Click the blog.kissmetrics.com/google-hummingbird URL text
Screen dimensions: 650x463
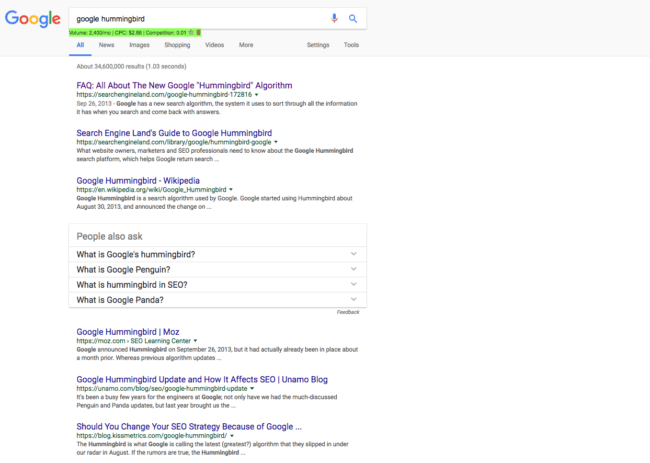click(152, 436)
